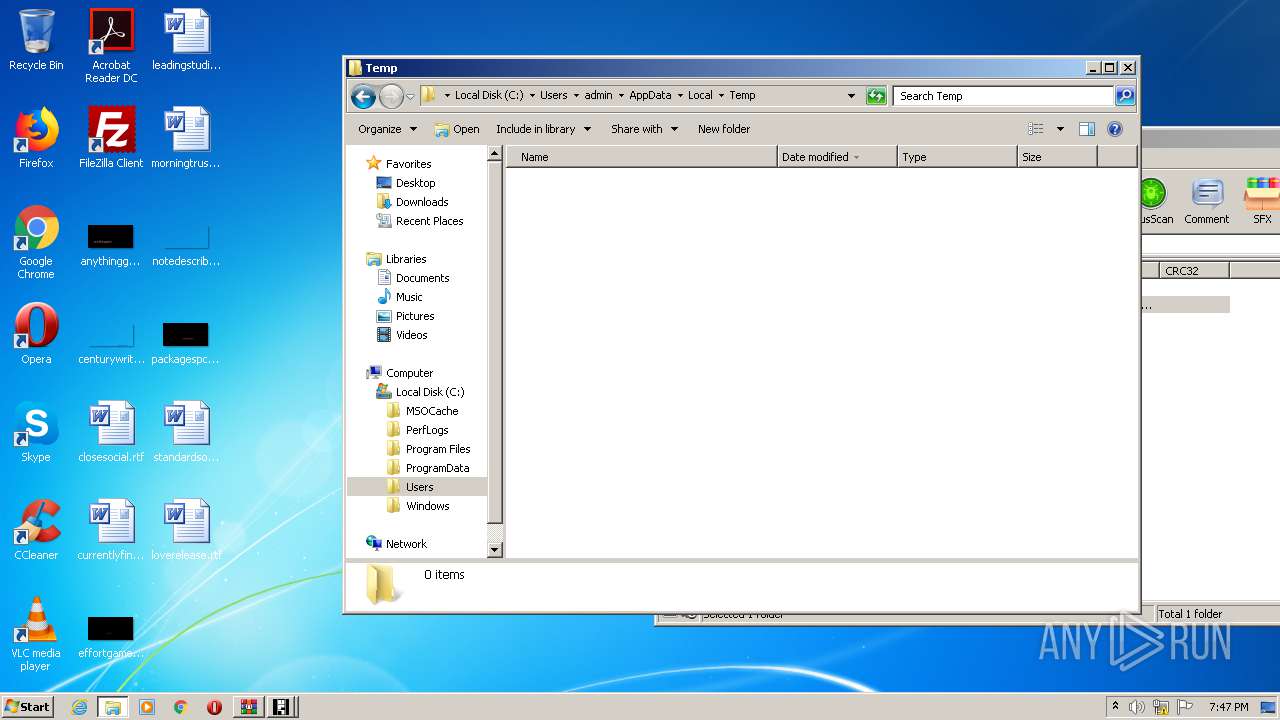
Task: Open the Start menu
Action: tap(28, 707)
